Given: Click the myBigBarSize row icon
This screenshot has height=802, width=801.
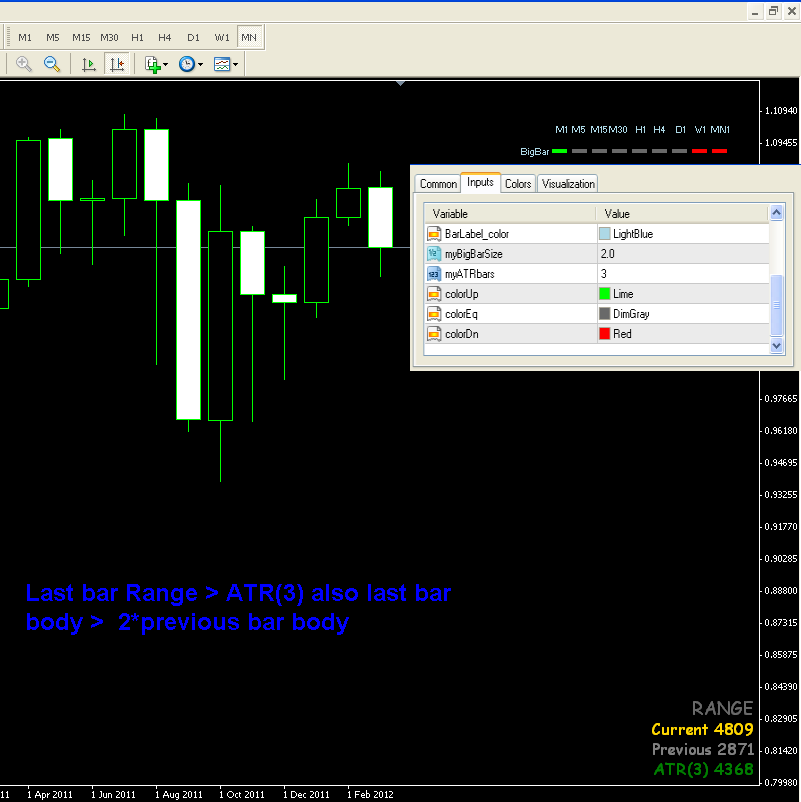Looking at the screenshot, I should 434,254.
